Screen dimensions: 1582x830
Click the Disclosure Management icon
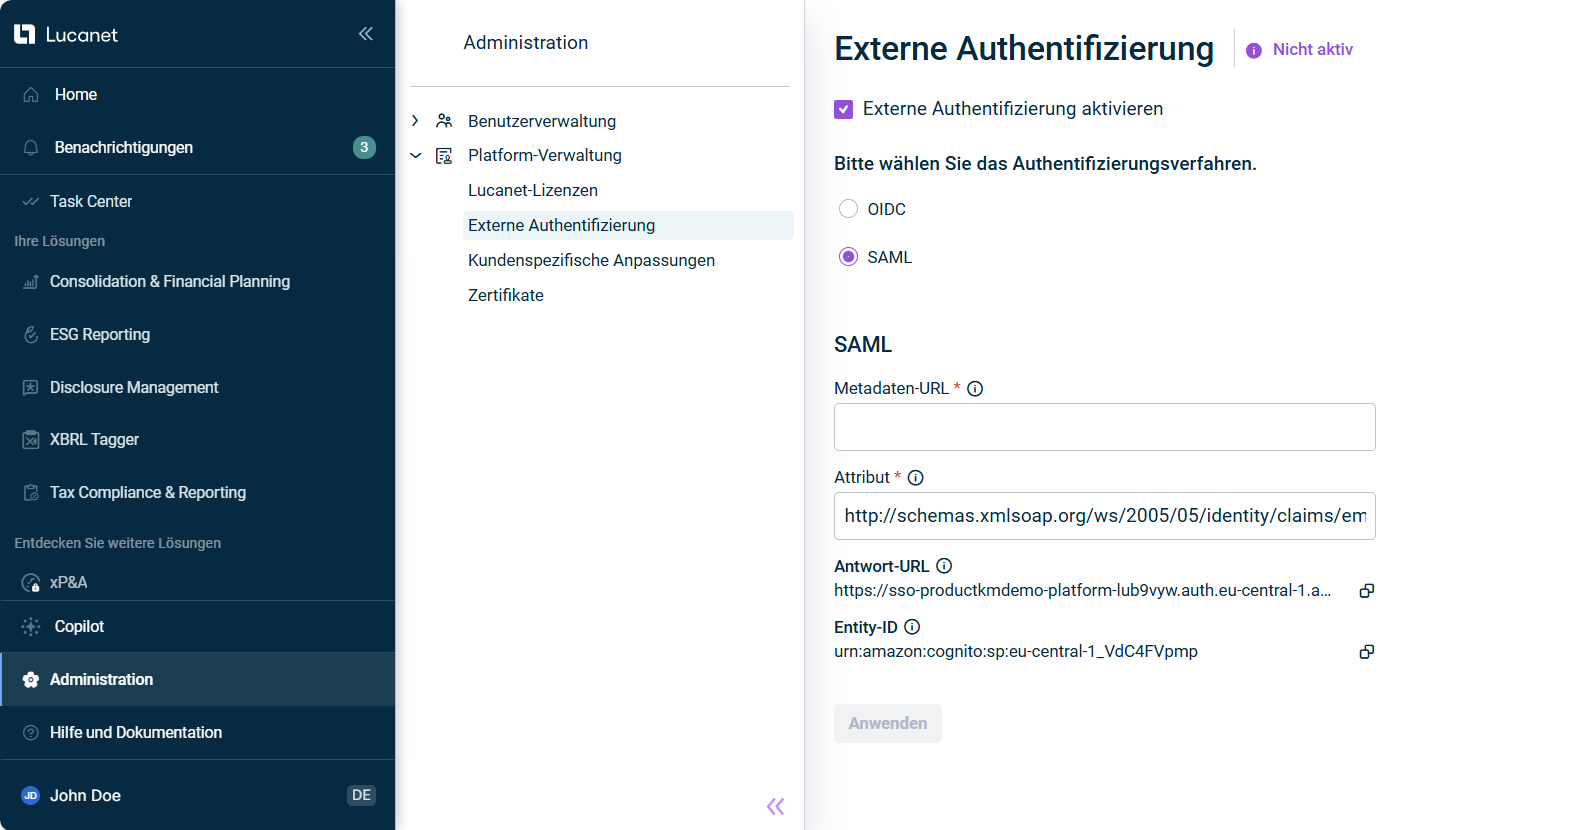[31, 387]
